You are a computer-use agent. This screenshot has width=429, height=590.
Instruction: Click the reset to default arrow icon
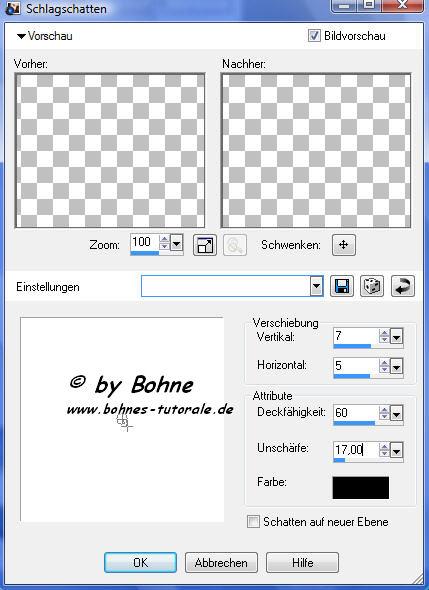pyautogui.click(x=403, y=286)
